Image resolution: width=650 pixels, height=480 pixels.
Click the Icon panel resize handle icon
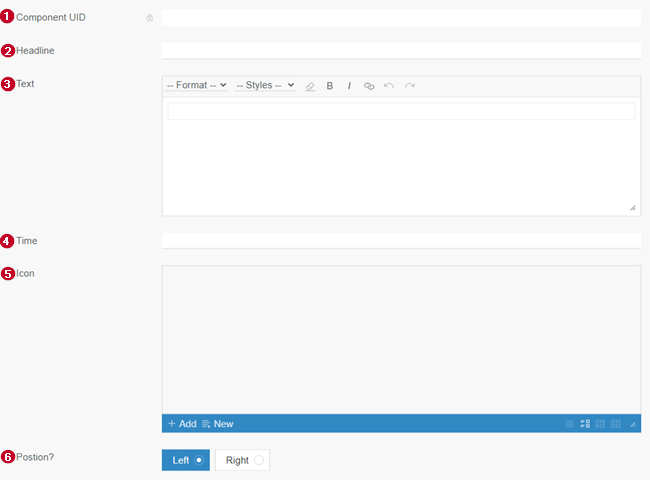coord(633,424)
